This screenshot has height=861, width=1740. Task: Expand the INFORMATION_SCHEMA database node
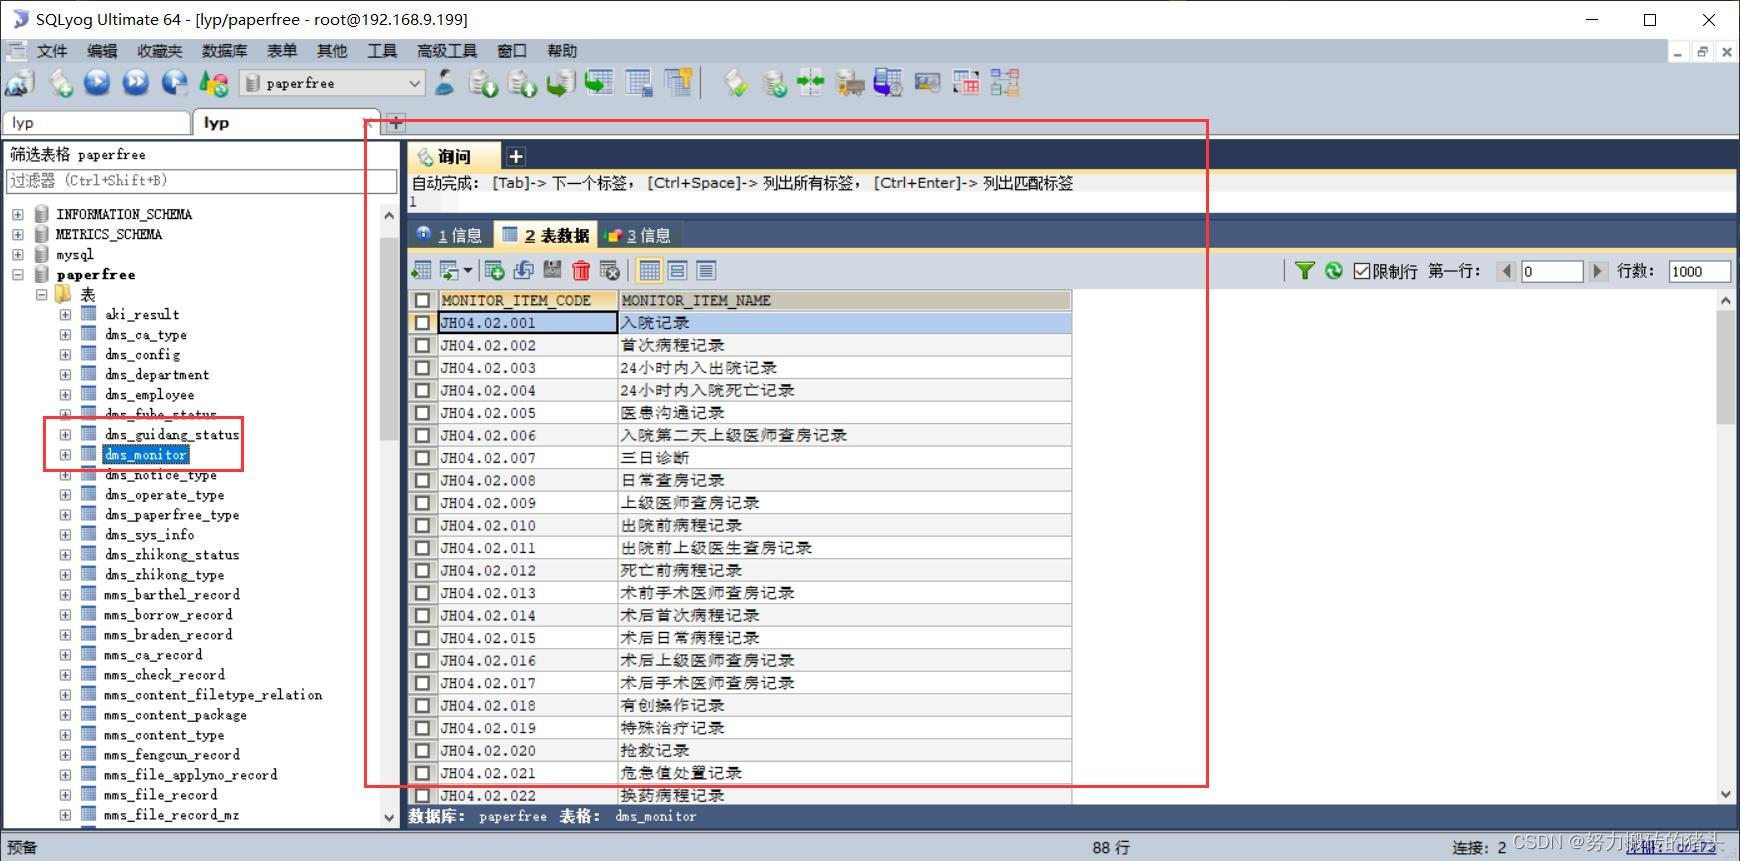click(x=17, y=214)
